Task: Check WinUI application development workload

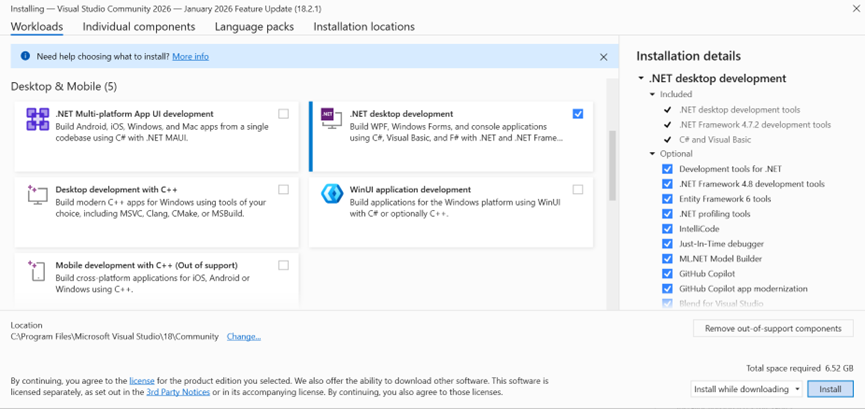Action: point(578,189)
